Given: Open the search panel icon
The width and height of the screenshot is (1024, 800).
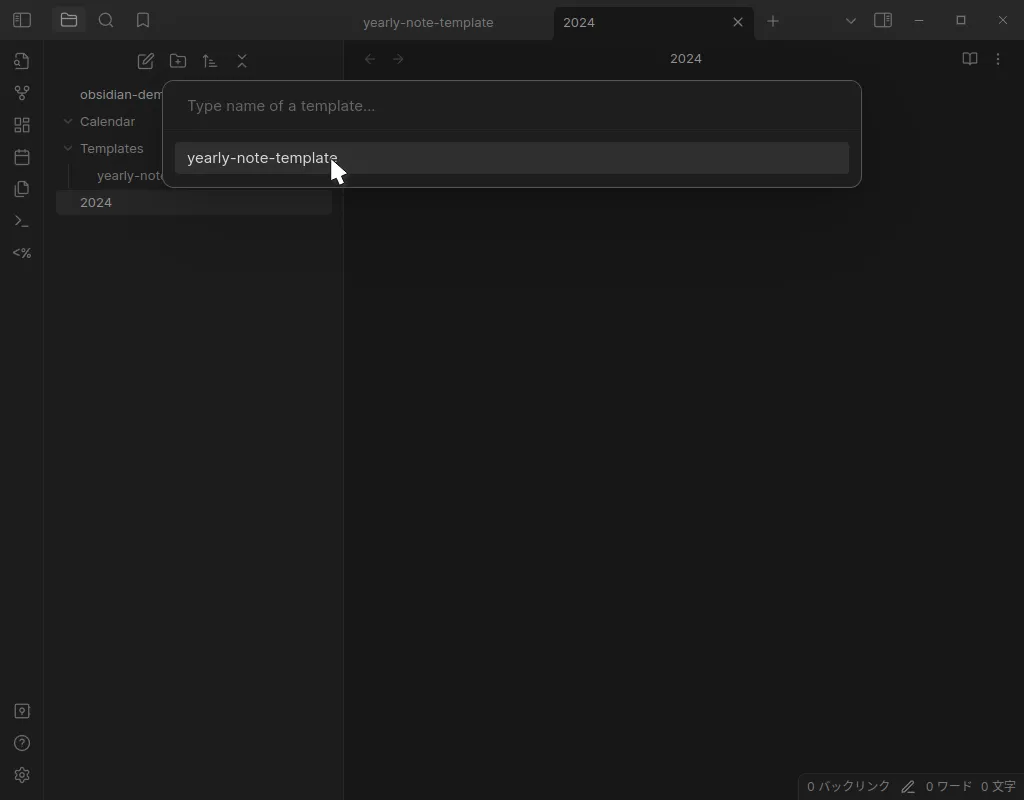Looking at the screenshot, I should pyautogui.click(x=106, y=21).
